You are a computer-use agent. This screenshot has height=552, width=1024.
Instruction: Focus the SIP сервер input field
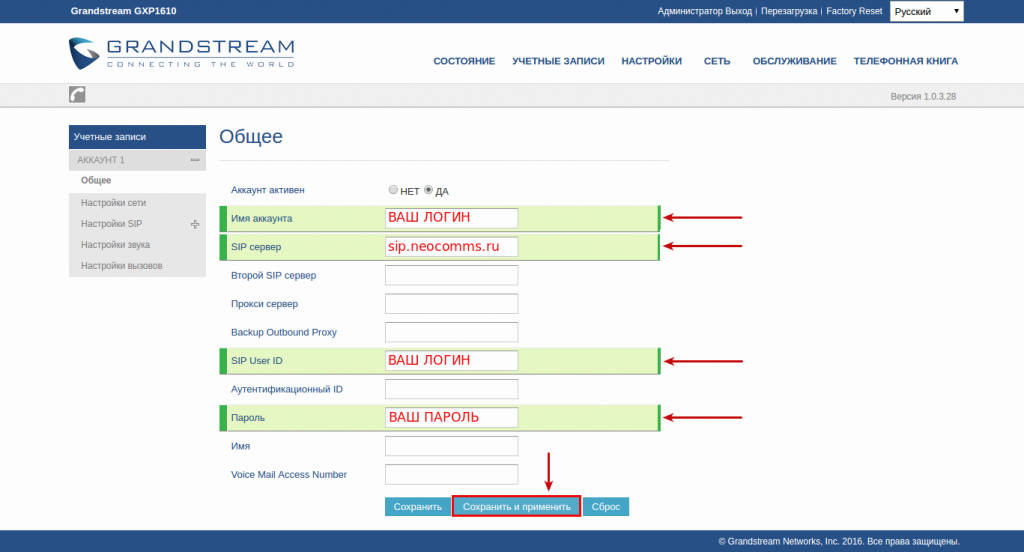(451, 246)
